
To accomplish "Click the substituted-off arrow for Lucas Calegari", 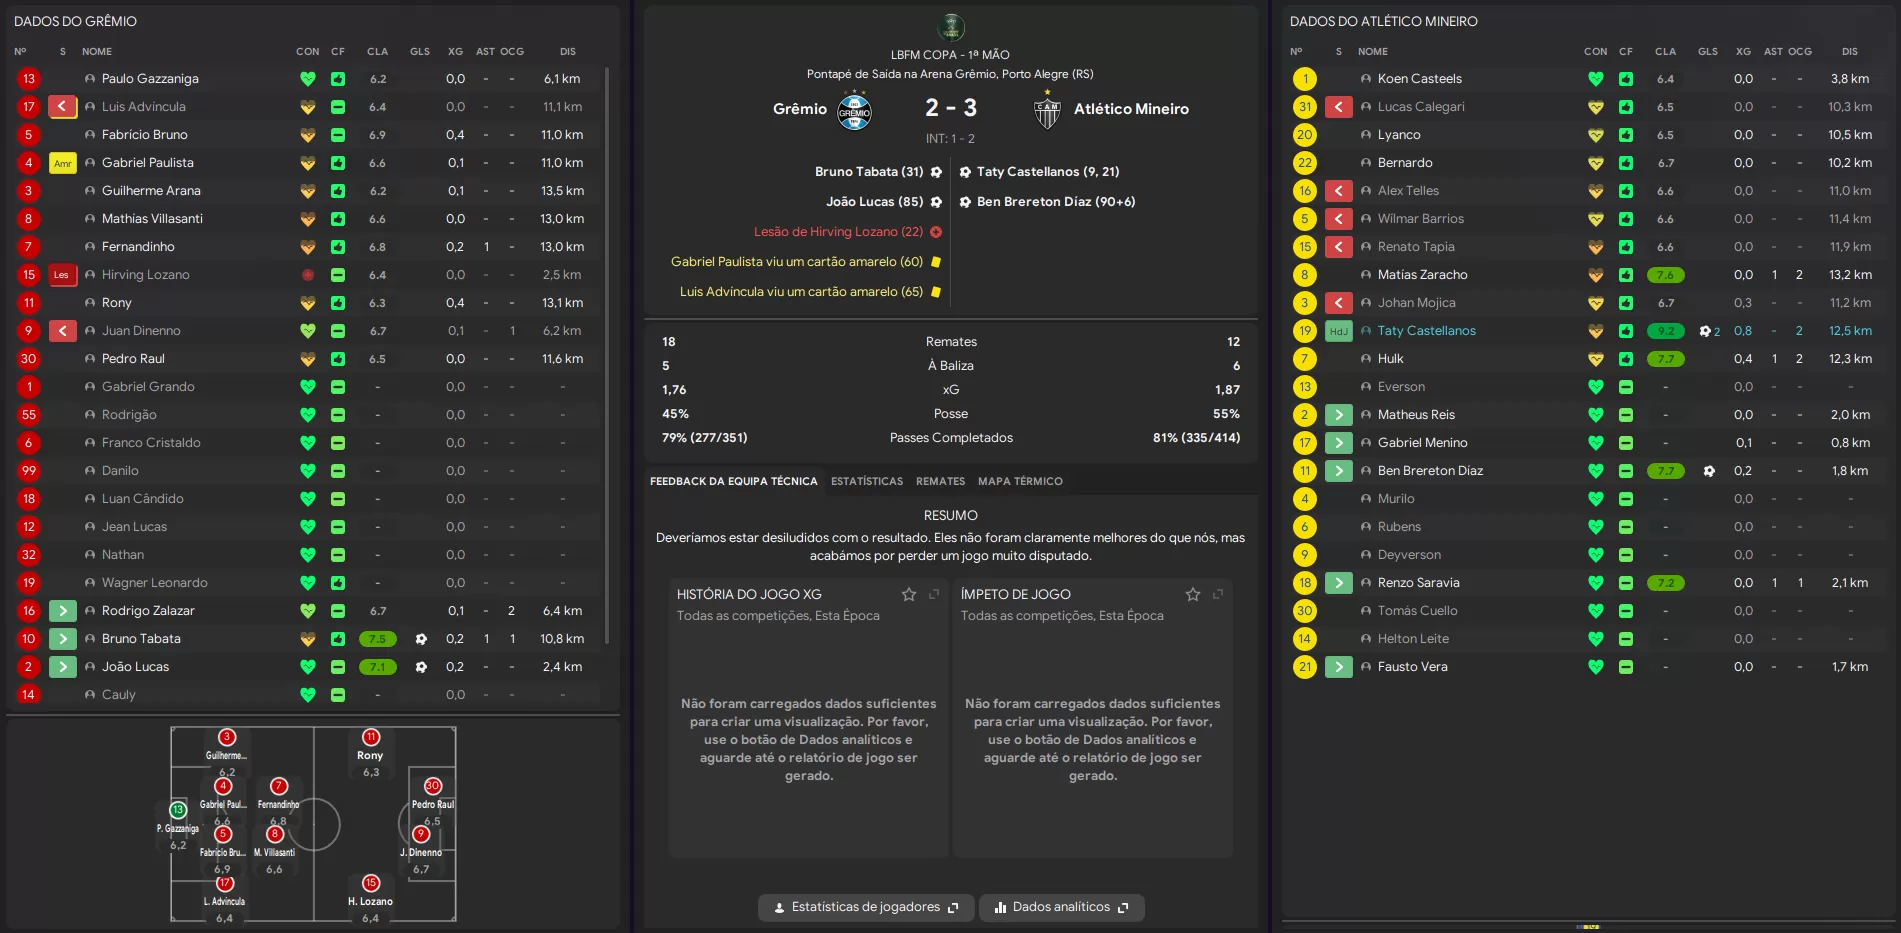I will pos(1339,107).
